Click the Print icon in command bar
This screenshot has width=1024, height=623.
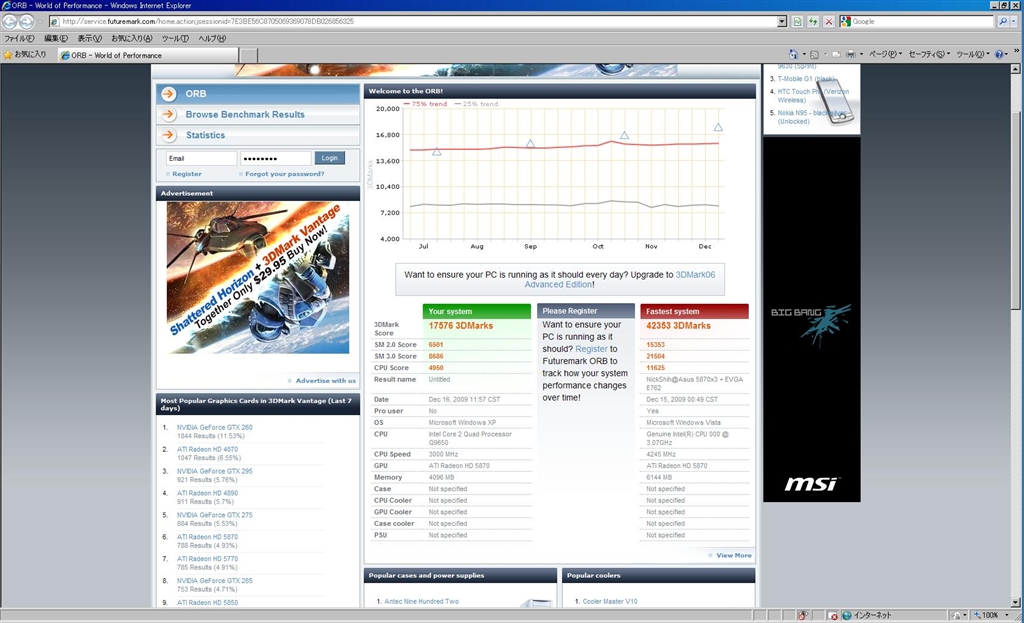click(850, 55)
